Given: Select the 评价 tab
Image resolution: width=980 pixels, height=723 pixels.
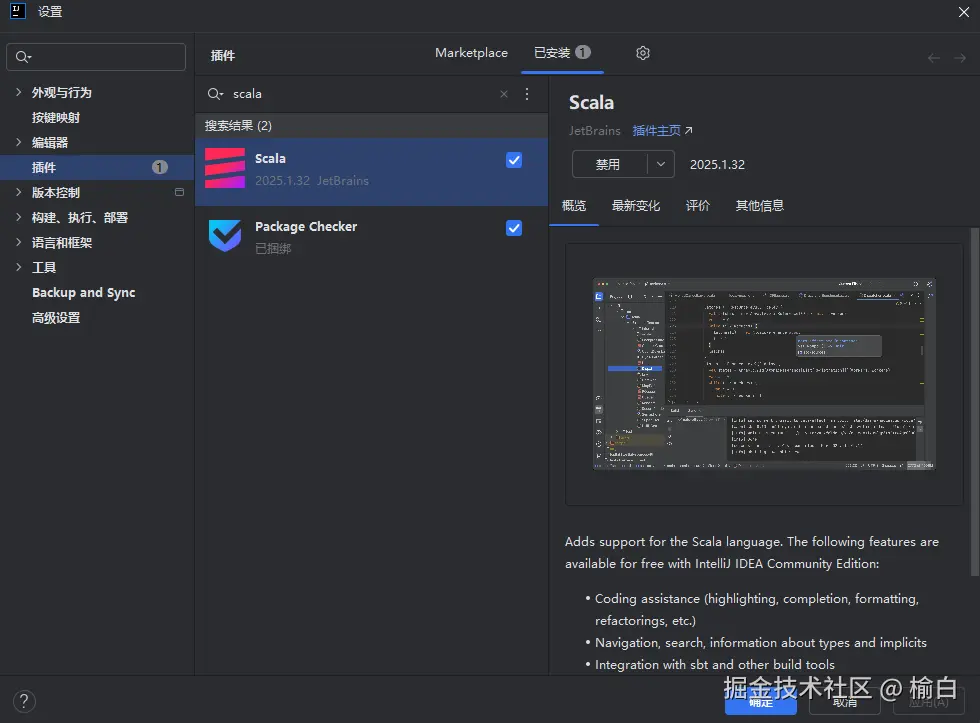Looking at the screenshot, I should (x=698, y=206).
